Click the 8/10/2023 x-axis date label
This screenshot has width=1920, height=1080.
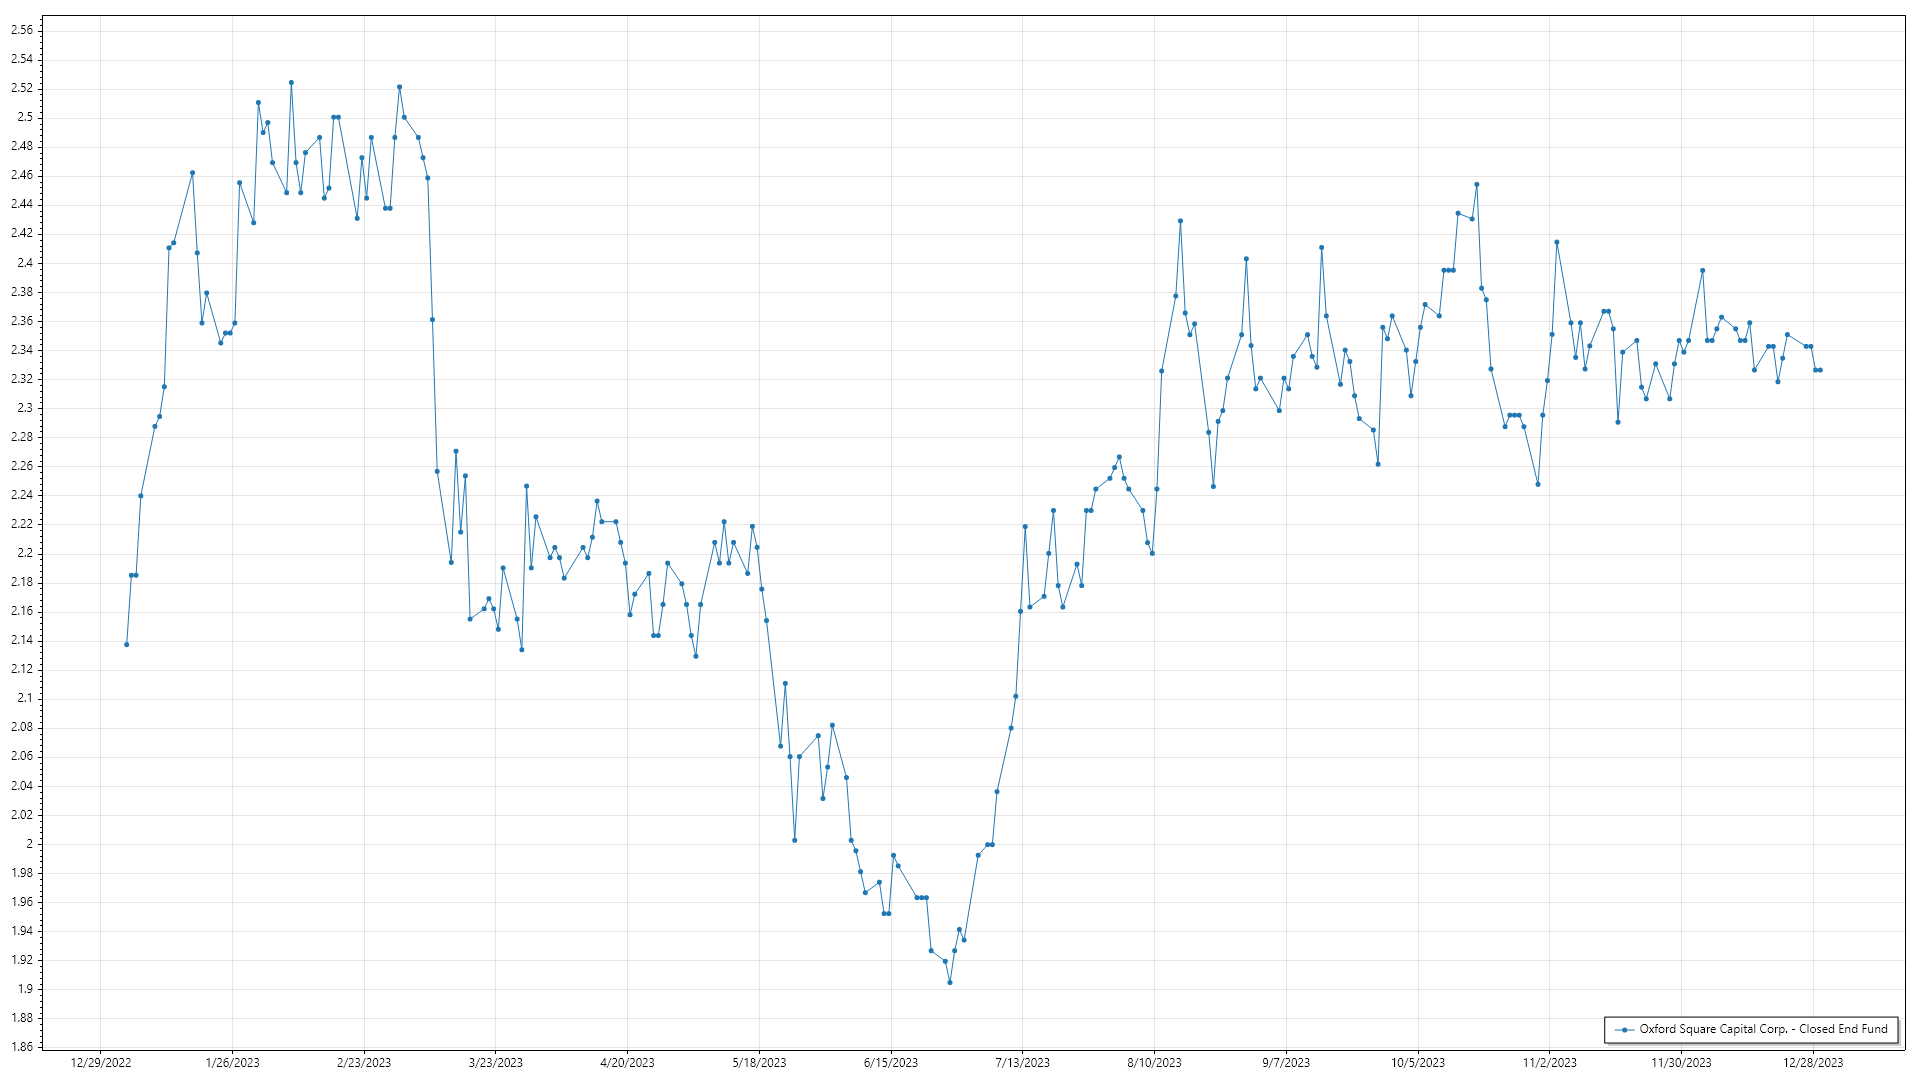pyautogui.click(x=1154, y=1063)
